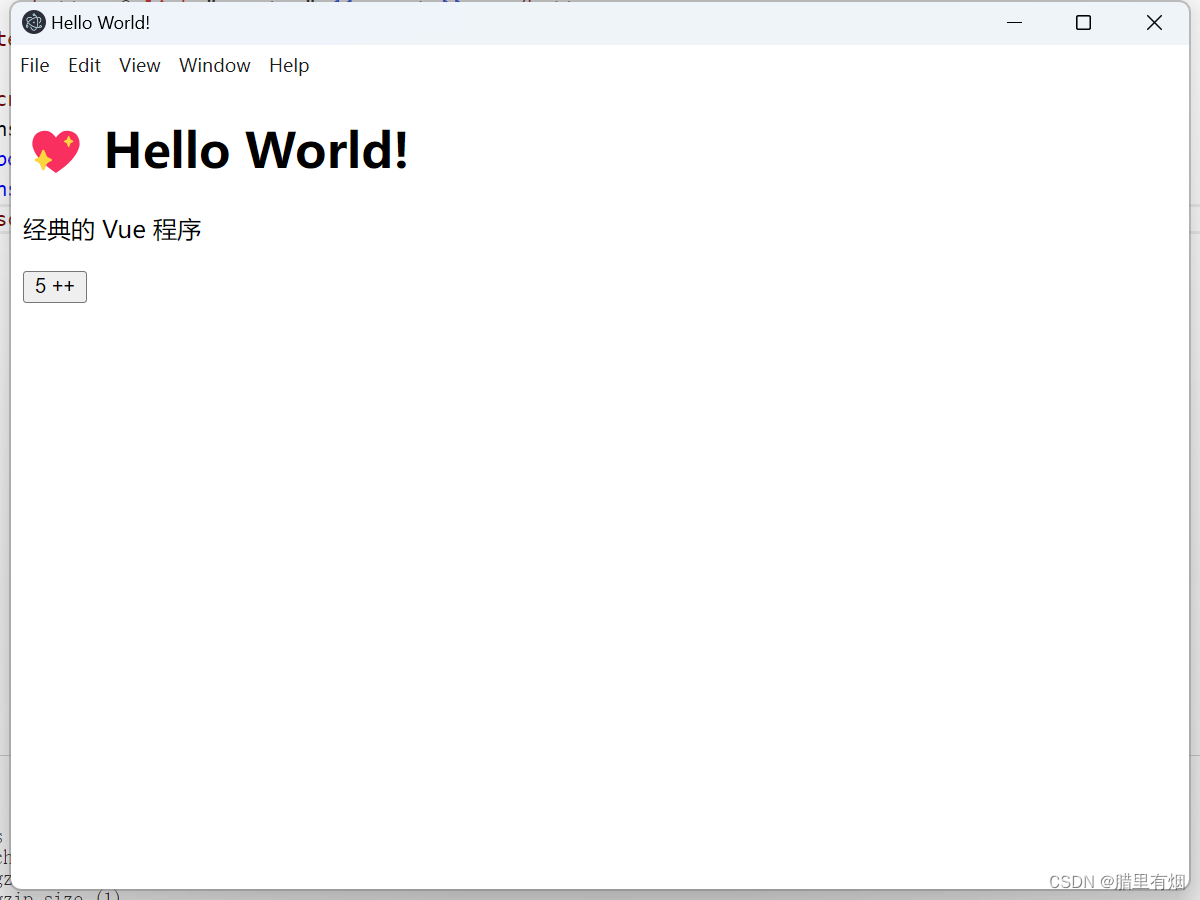The width and height of the screenshot is (1200, 900).
Task: Open the Edit menu
Action: point(84,65)
